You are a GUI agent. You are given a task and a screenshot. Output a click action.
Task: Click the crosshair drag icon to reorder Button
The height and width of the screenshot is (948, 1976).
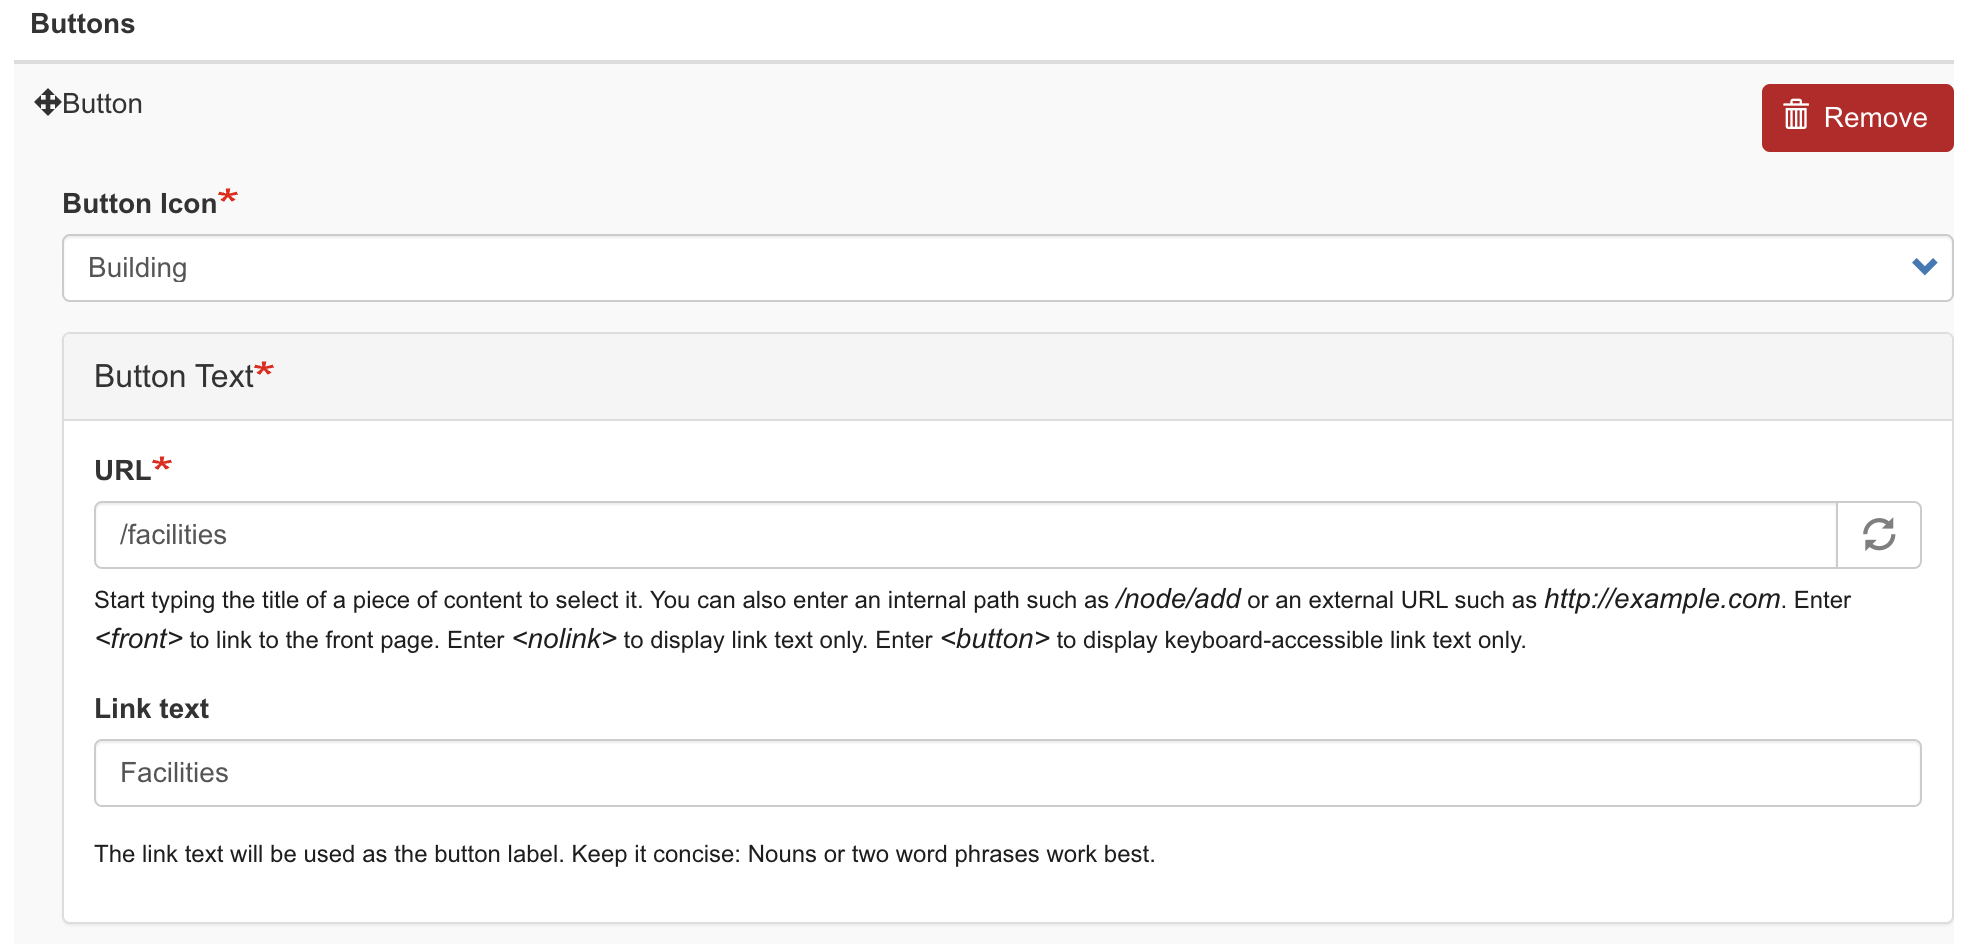[x=47, y=101]
